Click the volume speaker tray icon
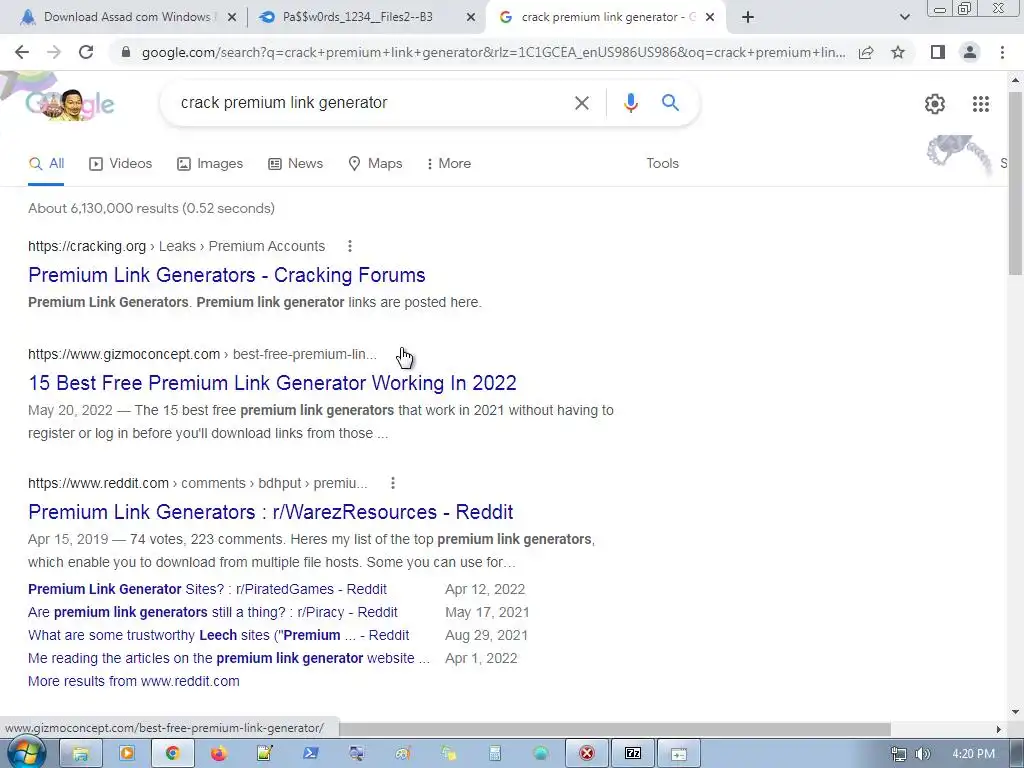Screen dimensions: 1024x768 [923, 754]
